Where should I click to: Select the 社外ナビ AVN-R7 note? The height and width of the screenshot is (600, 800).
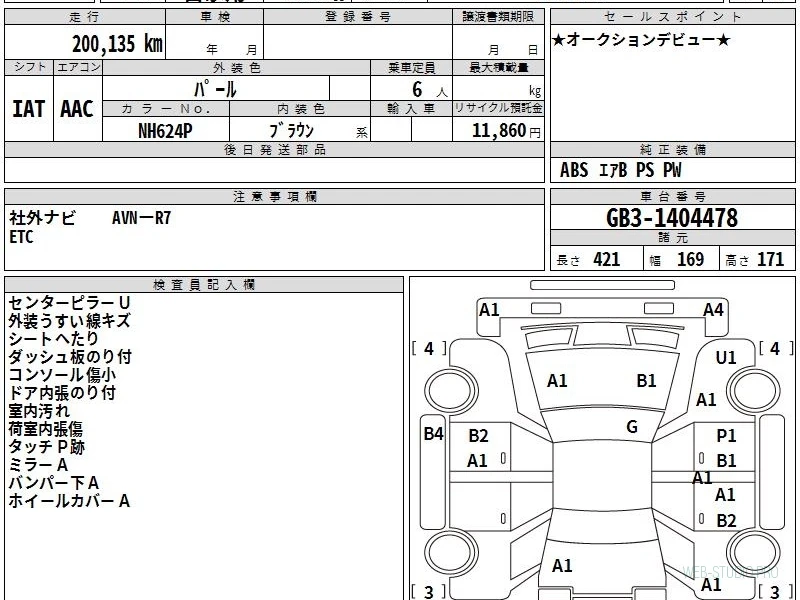pyautogui.click(x=90, y=218)
